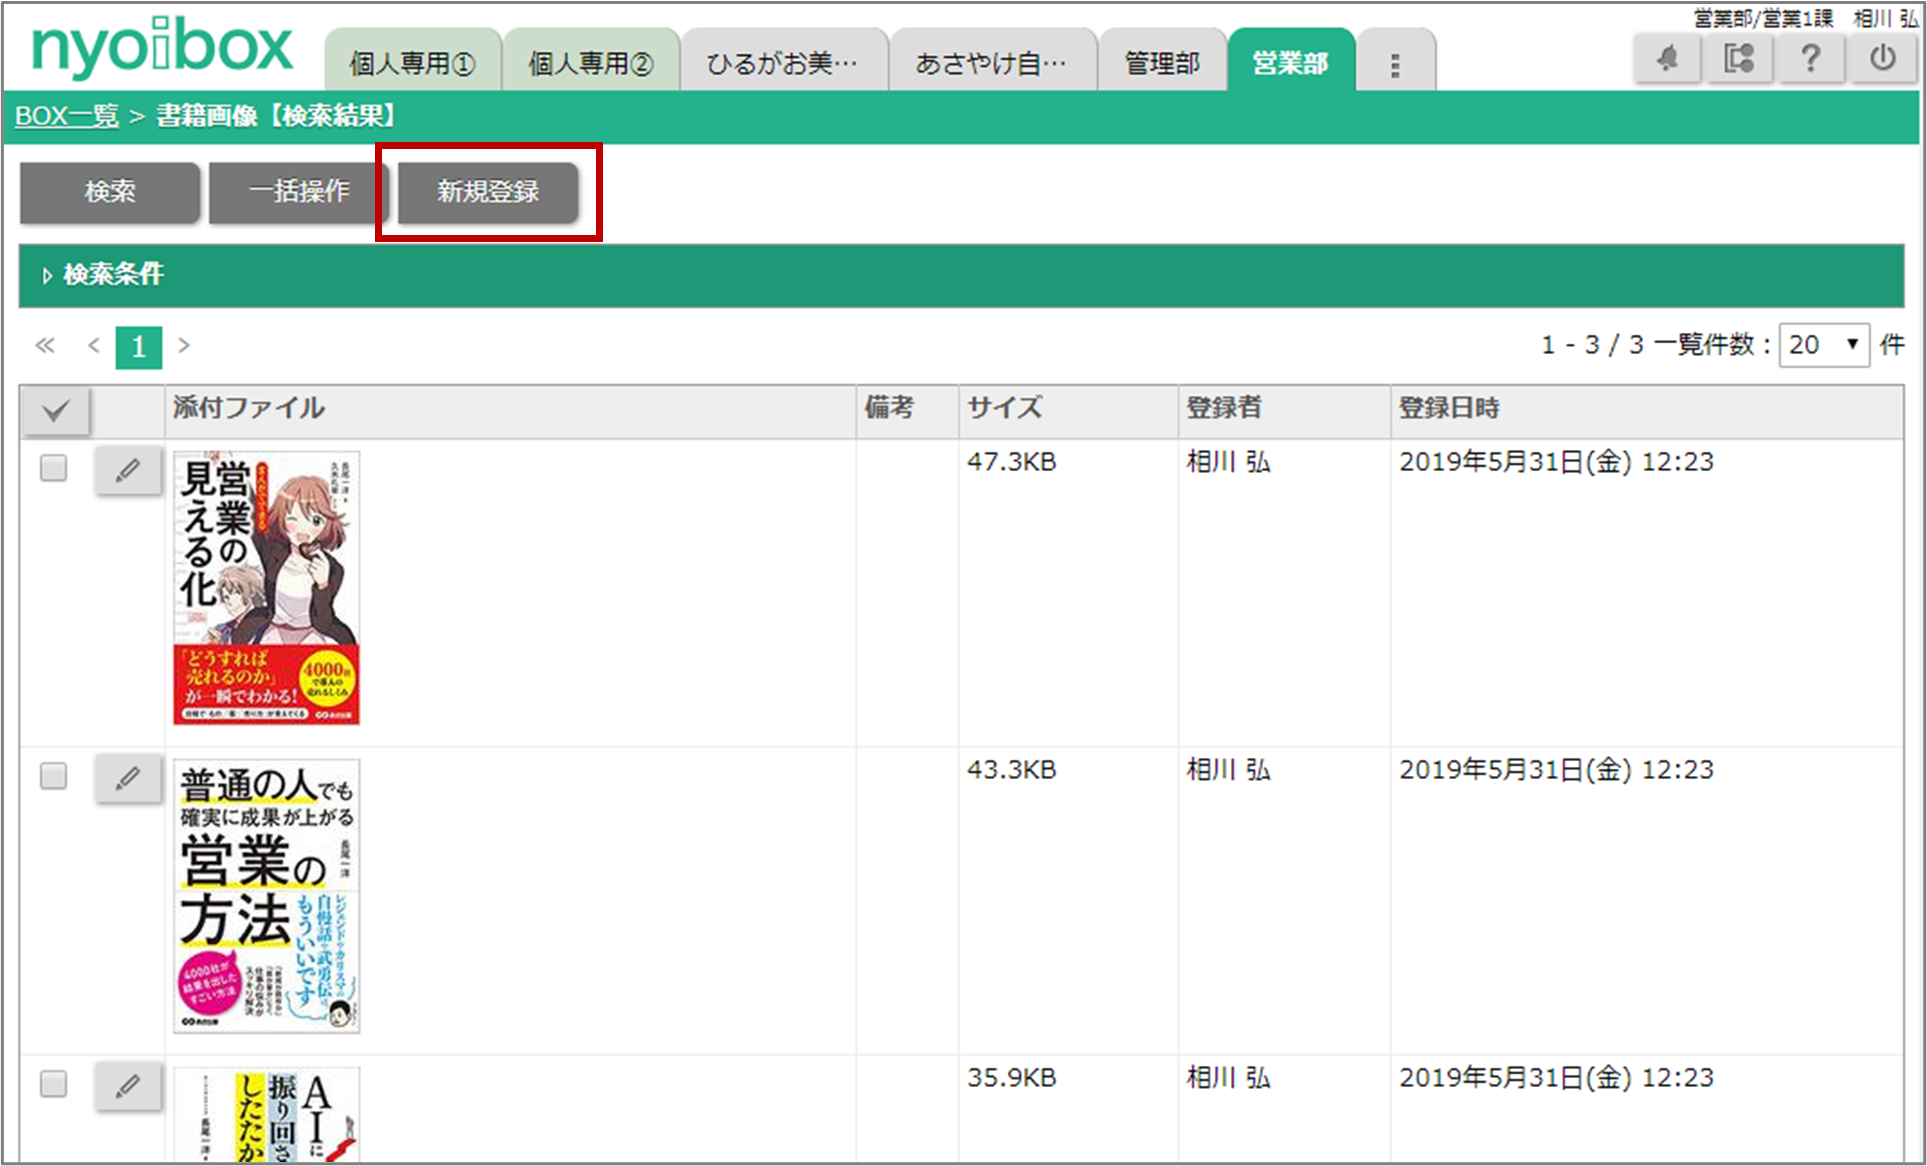Open help question mark icon
Viewport: 1927px width, 1166px height.
(1810, 58)
